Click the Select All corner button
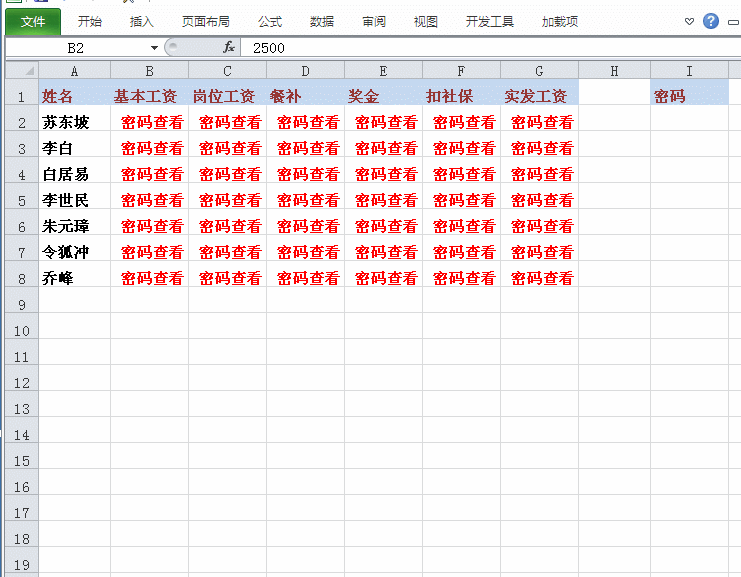This screenshot has height=577, width=741. click(22, 70)
